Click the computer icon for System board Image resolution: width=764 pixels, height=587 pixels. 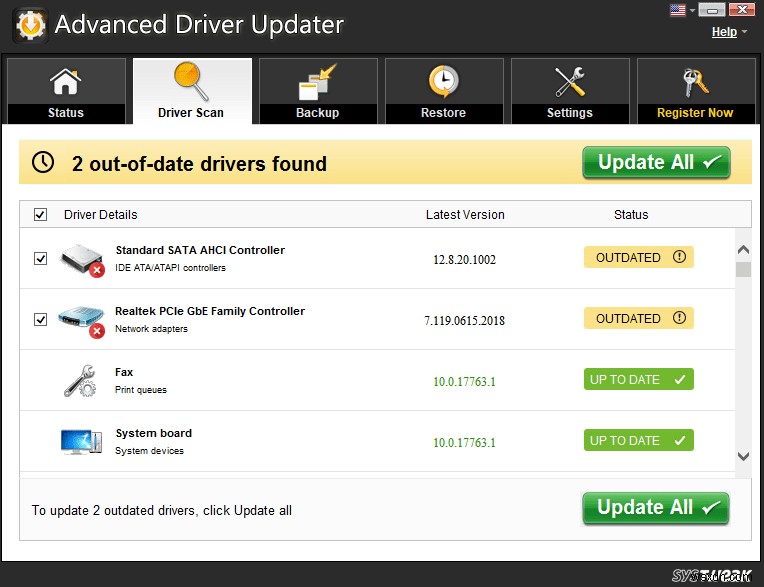click(81, 442)
